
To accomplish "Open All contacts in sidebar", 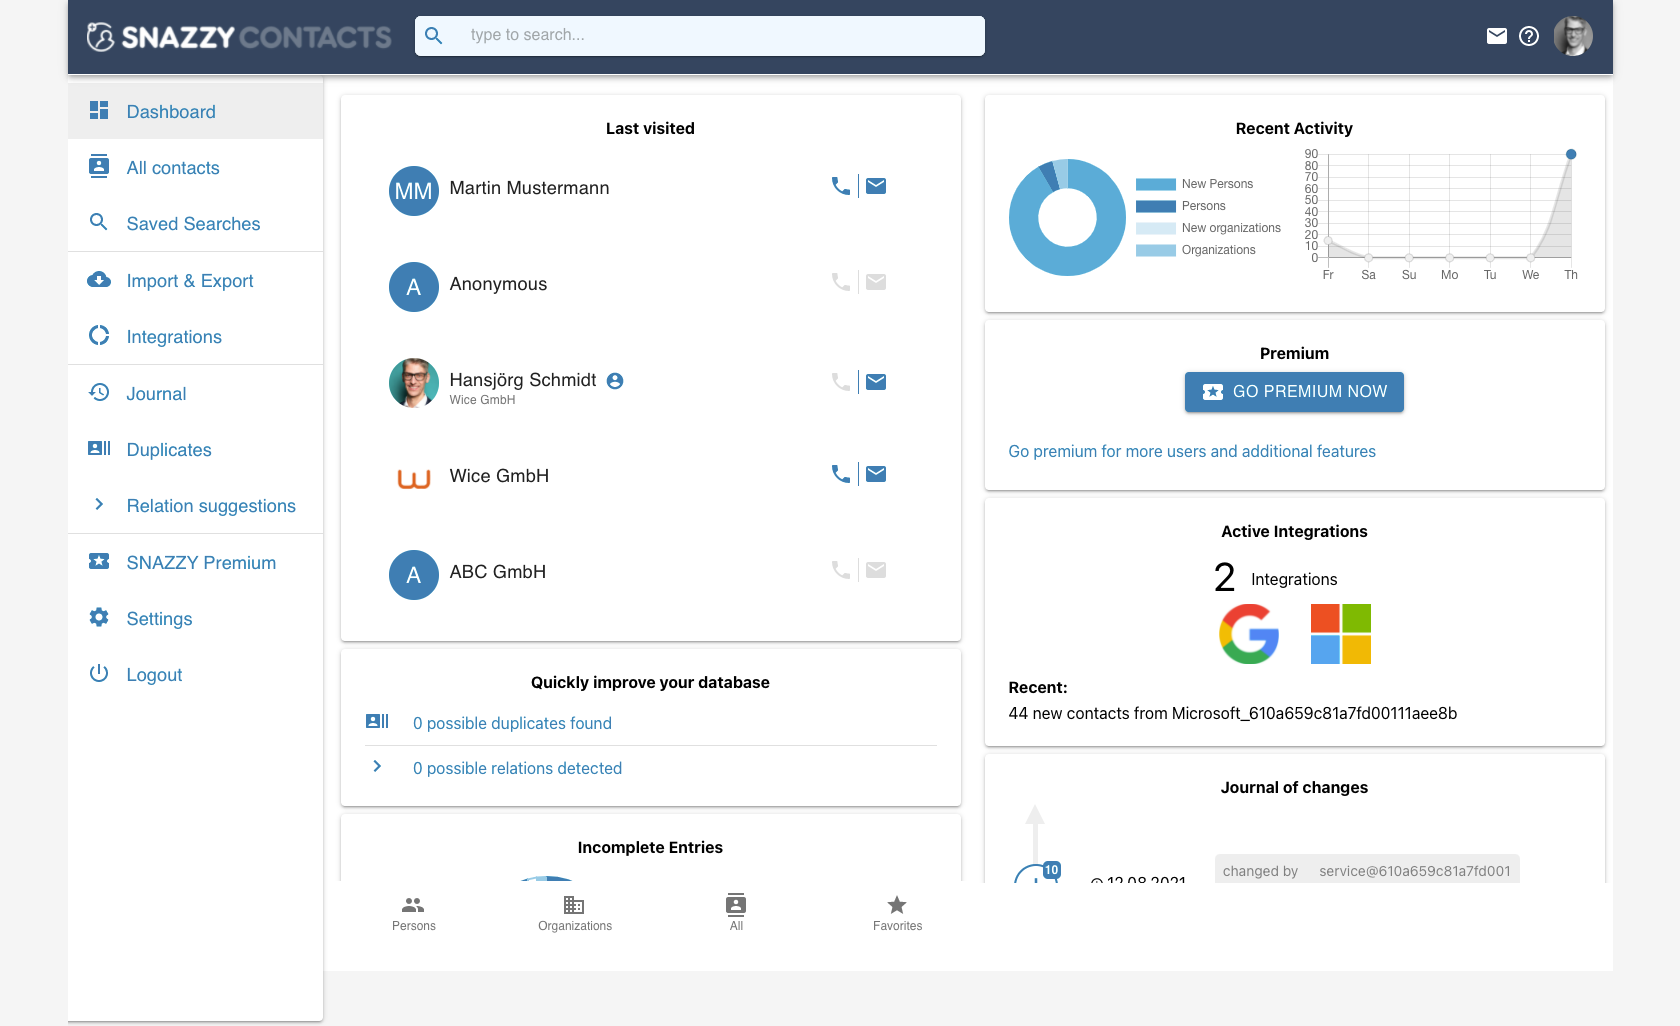I will pyautogui.click(x=195, y=167).
